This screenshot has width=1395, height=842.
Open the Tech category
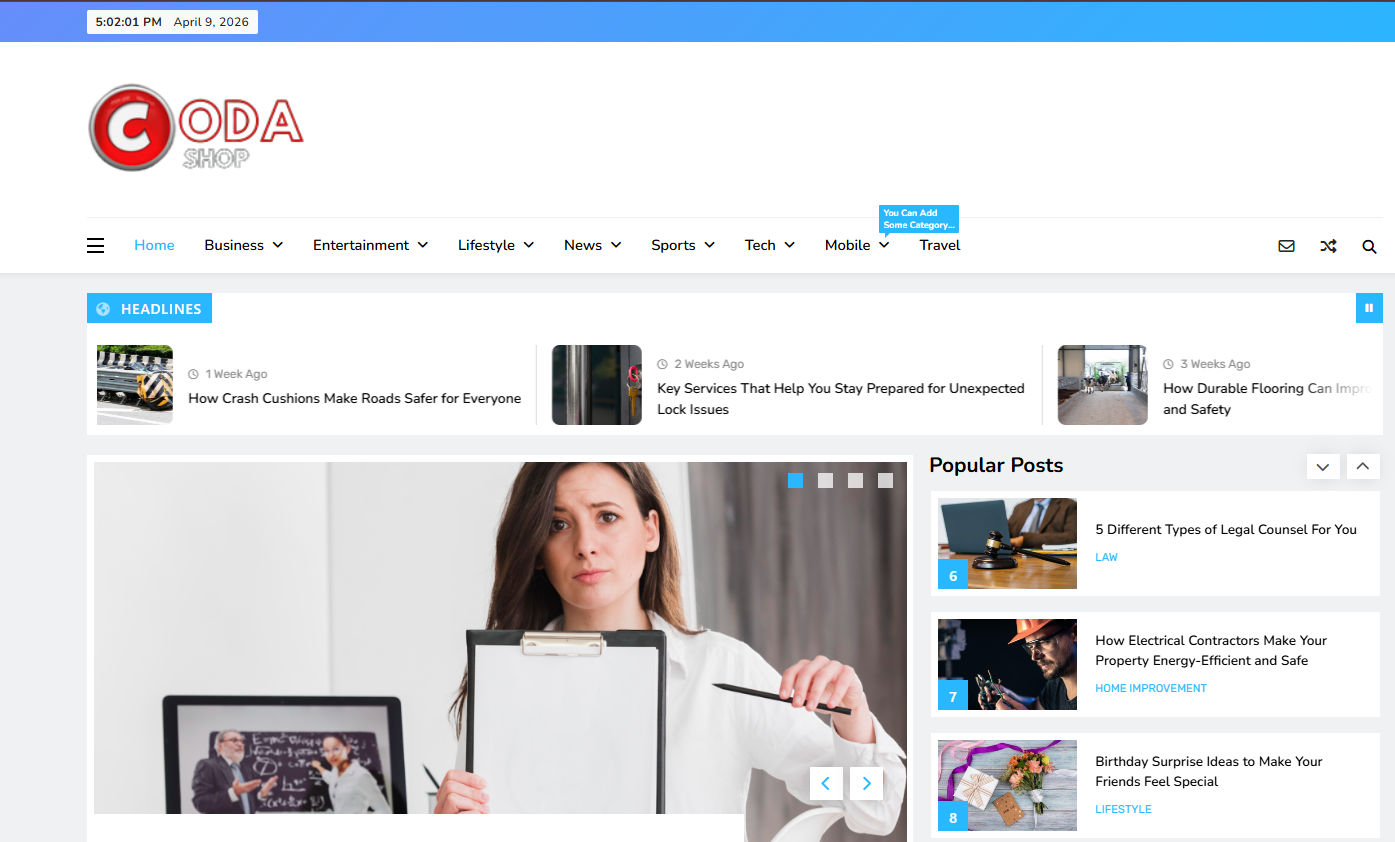click(x=760, y=245)
